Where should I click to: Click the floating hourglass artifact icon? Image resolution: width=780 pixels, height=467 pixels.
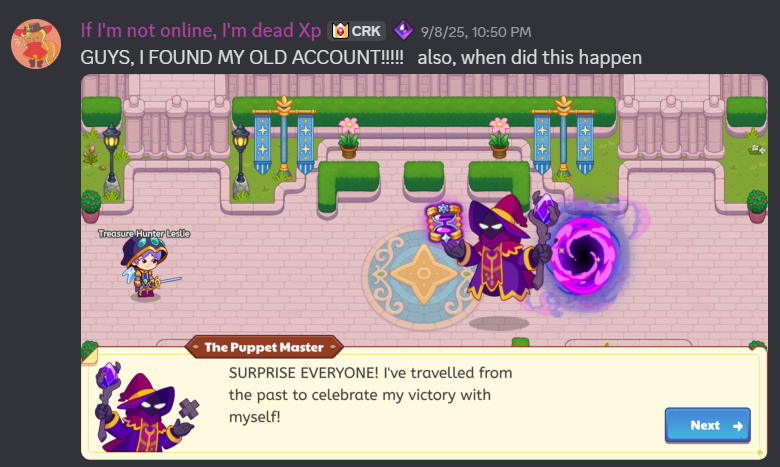click(444, 222)
